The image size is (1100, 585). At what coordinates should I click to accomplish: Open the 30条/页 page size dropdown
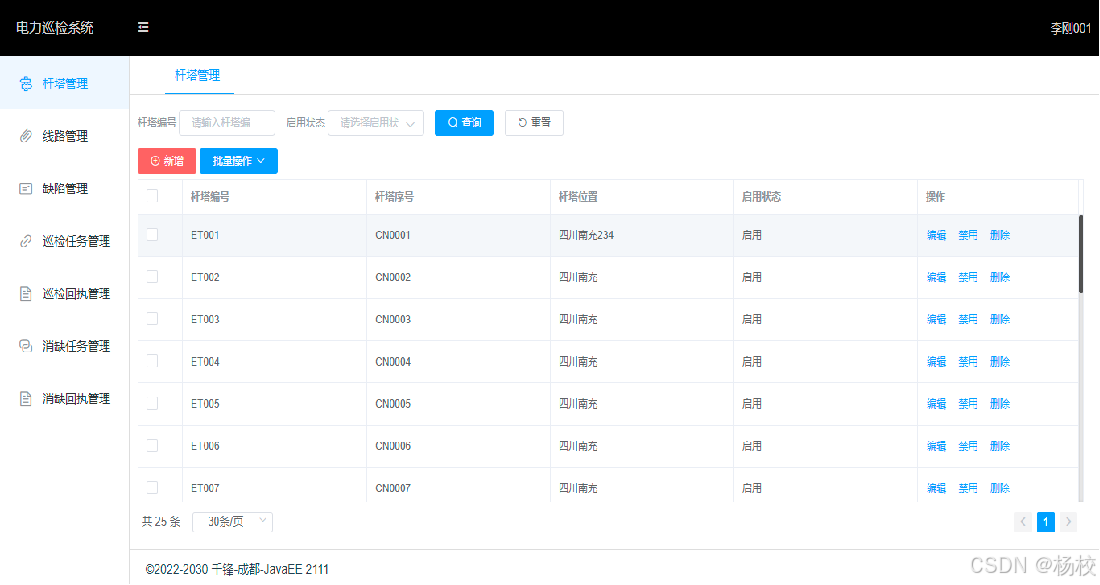point(232,521)
